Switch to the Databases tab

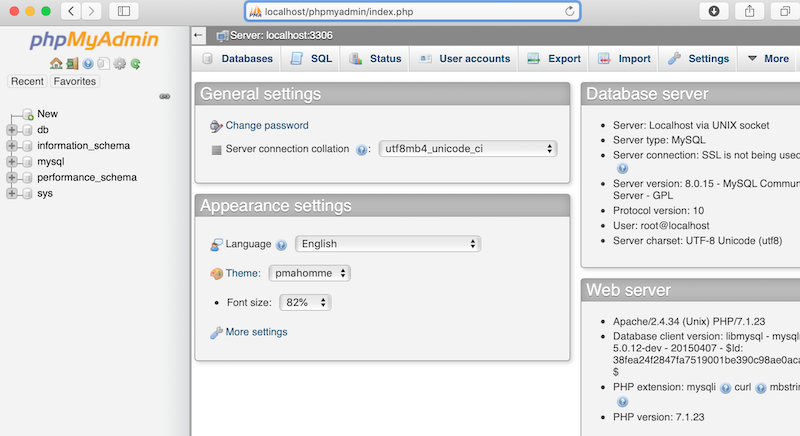237,59
